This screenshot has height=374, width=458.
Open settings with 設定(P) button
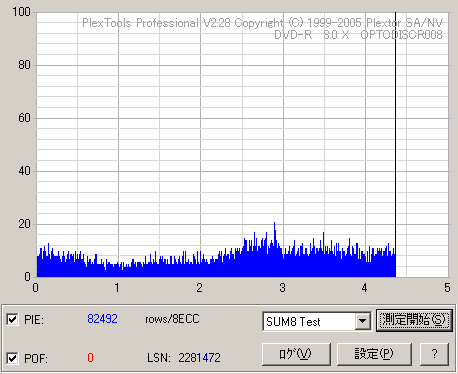(374, 354)
